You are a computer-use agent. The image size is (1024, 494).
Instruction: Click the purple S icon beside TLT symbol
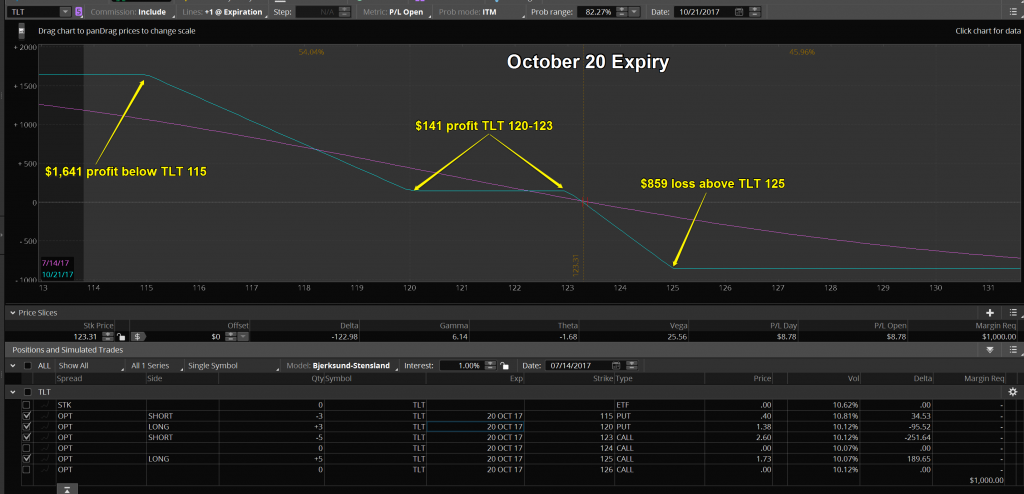click(77, 11)
